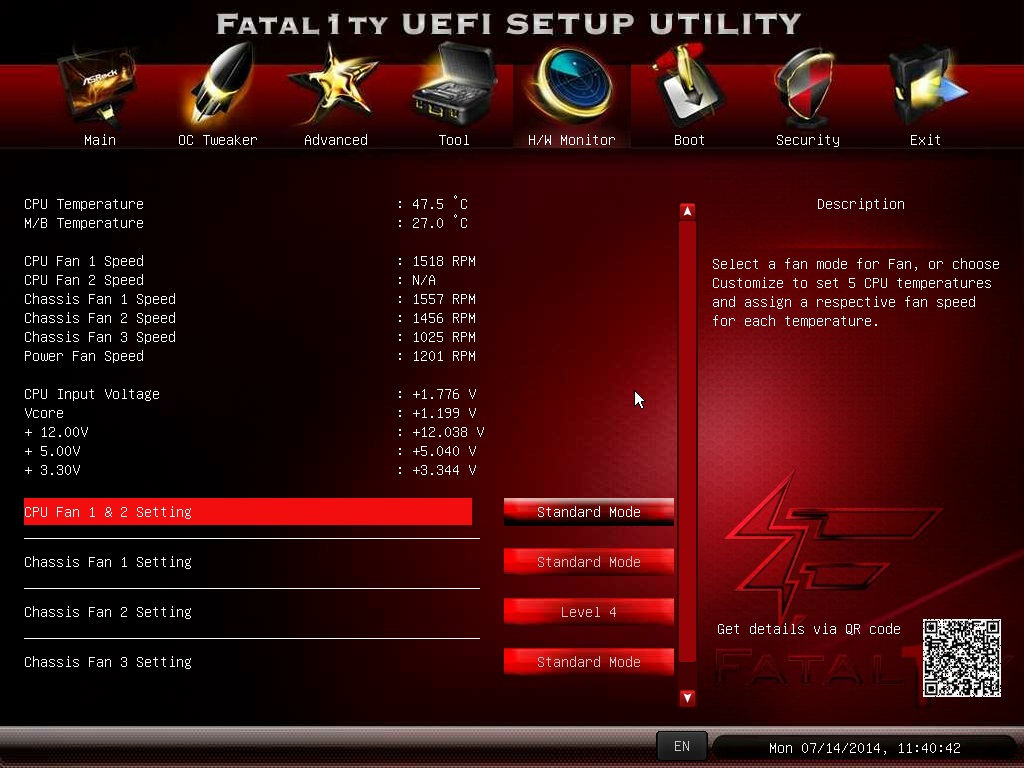Open the Tool tab label
The image size is (1024, 768).
454,140
